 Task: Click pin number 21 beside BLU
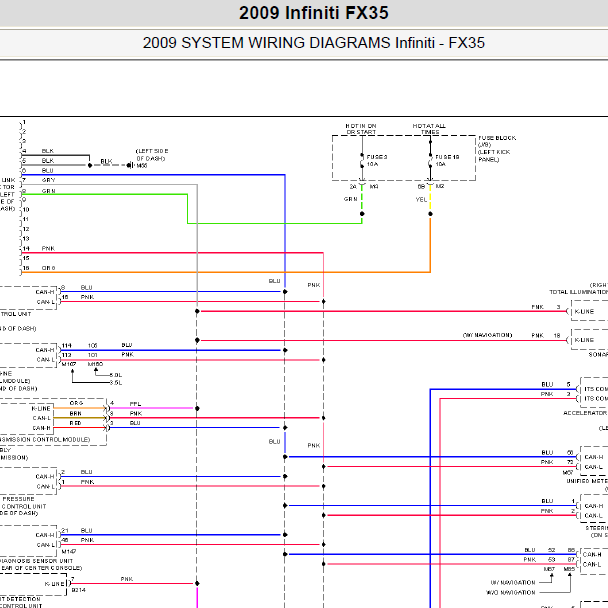[x=65, y=530]
